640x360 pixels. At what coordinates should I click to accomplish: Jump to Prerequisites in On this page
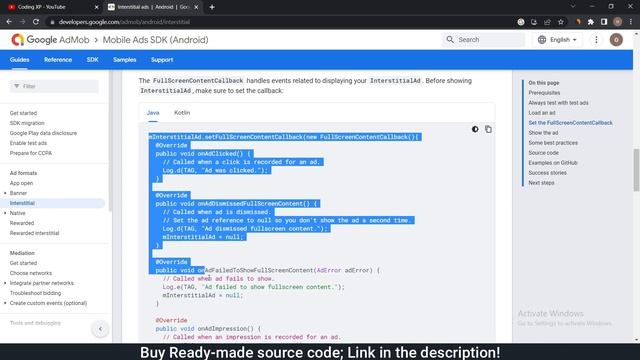click(x=544, y=93)
